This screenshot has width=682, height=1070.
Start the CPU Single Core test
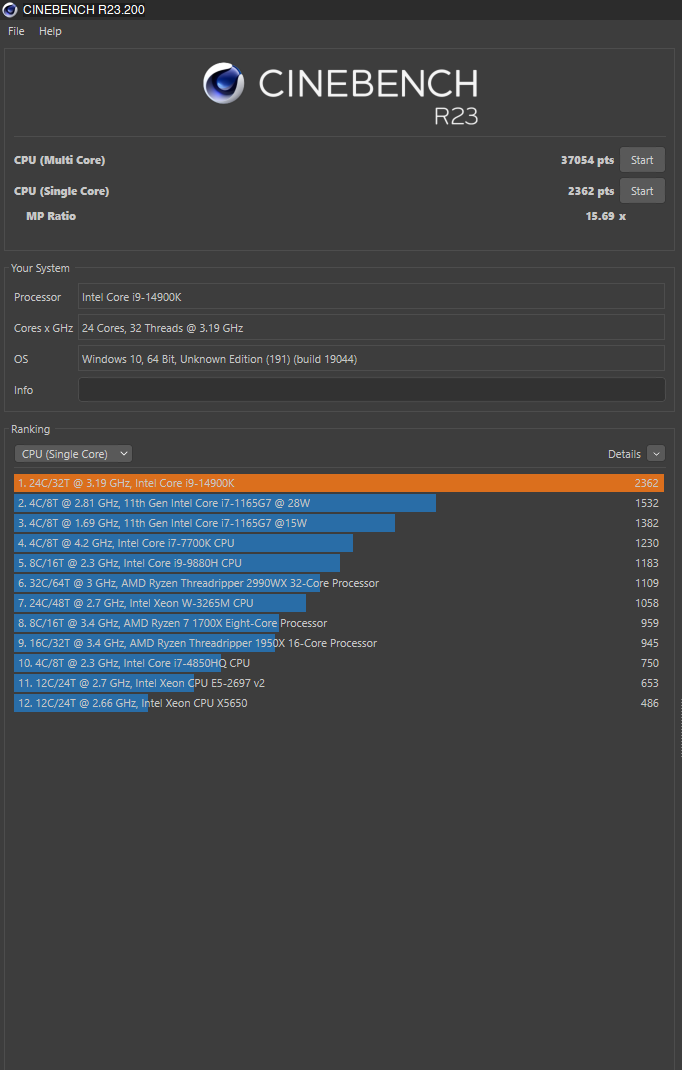point(642,191)
